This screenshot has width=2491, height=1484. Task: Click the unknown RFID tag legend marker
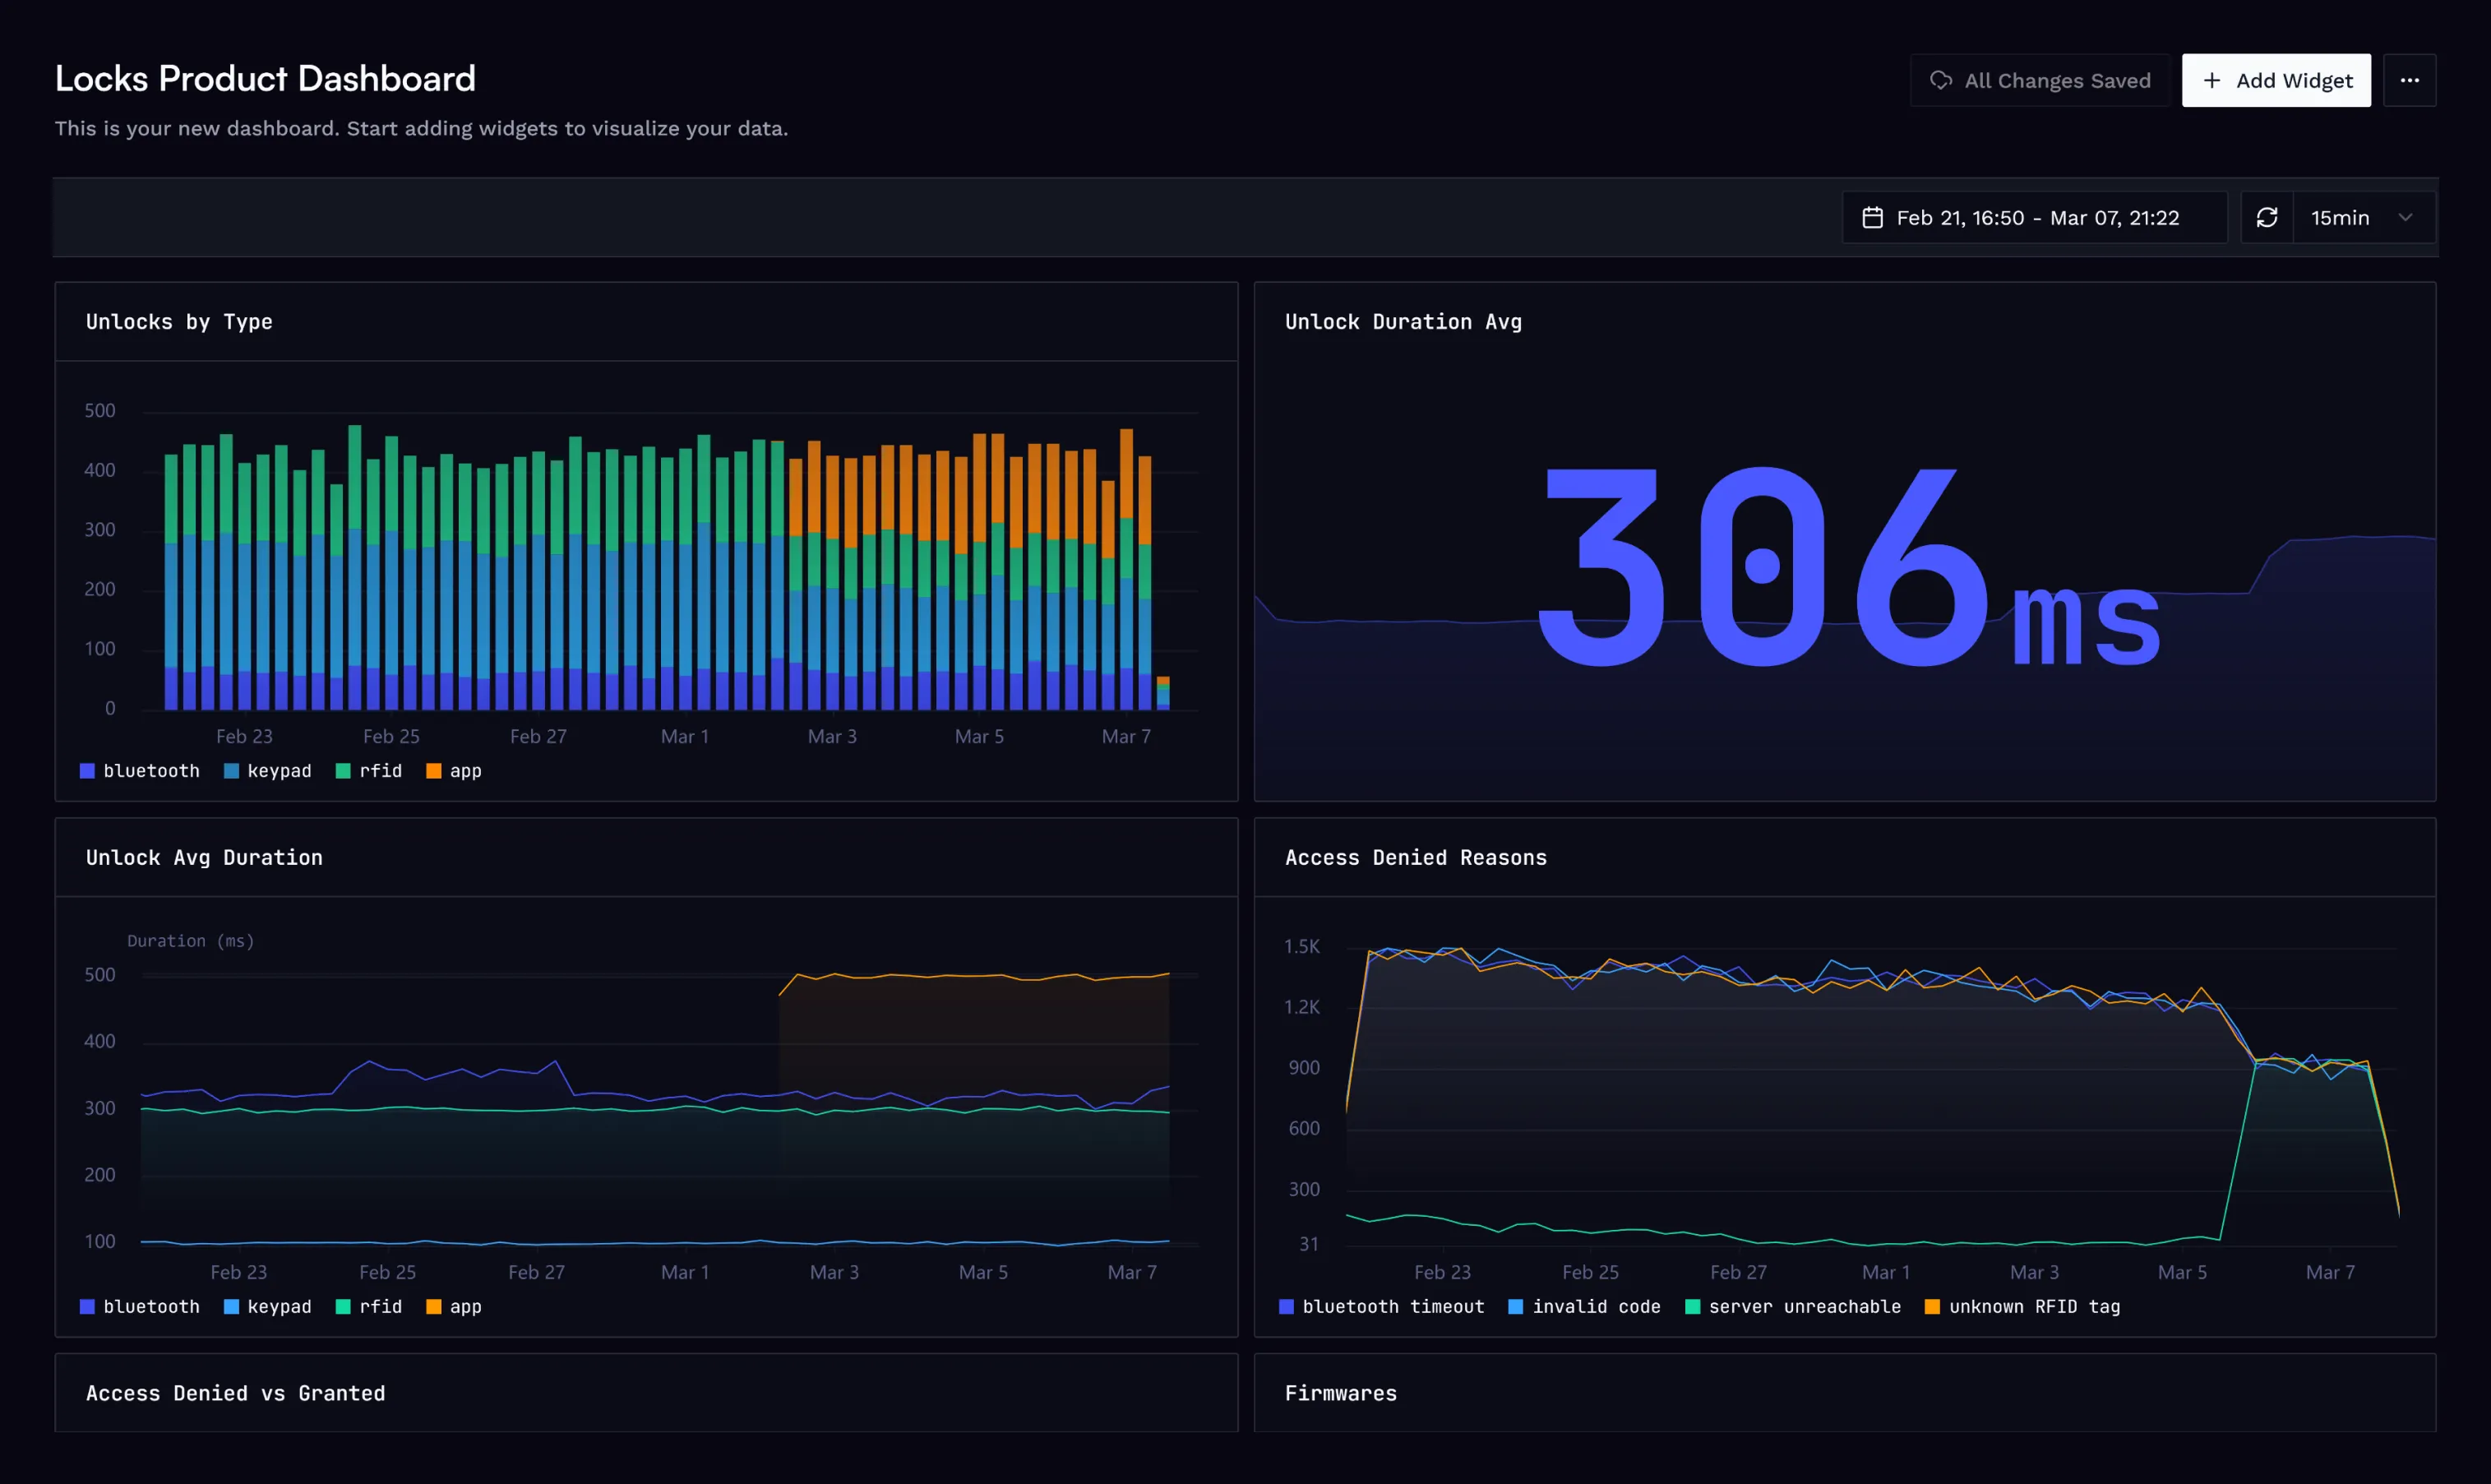[1934, 1306]
